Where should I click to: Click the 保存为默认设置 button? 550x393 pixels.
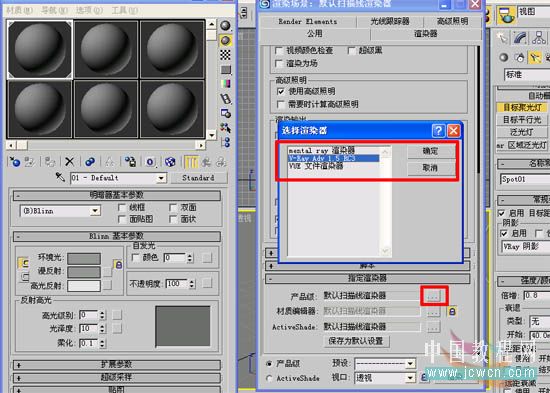(356, 341)
